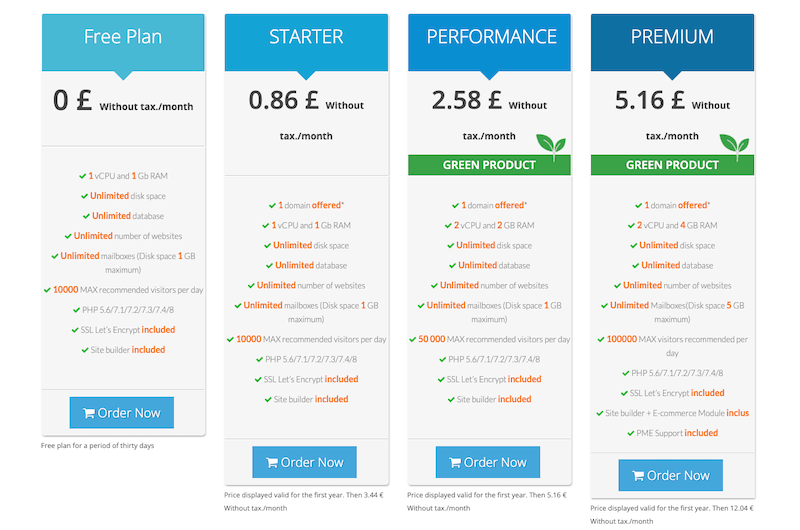Click checkmark beside 50 000 MAX visitors
The height and width of the screenshot is (530, 800).
tap(413, 339)
